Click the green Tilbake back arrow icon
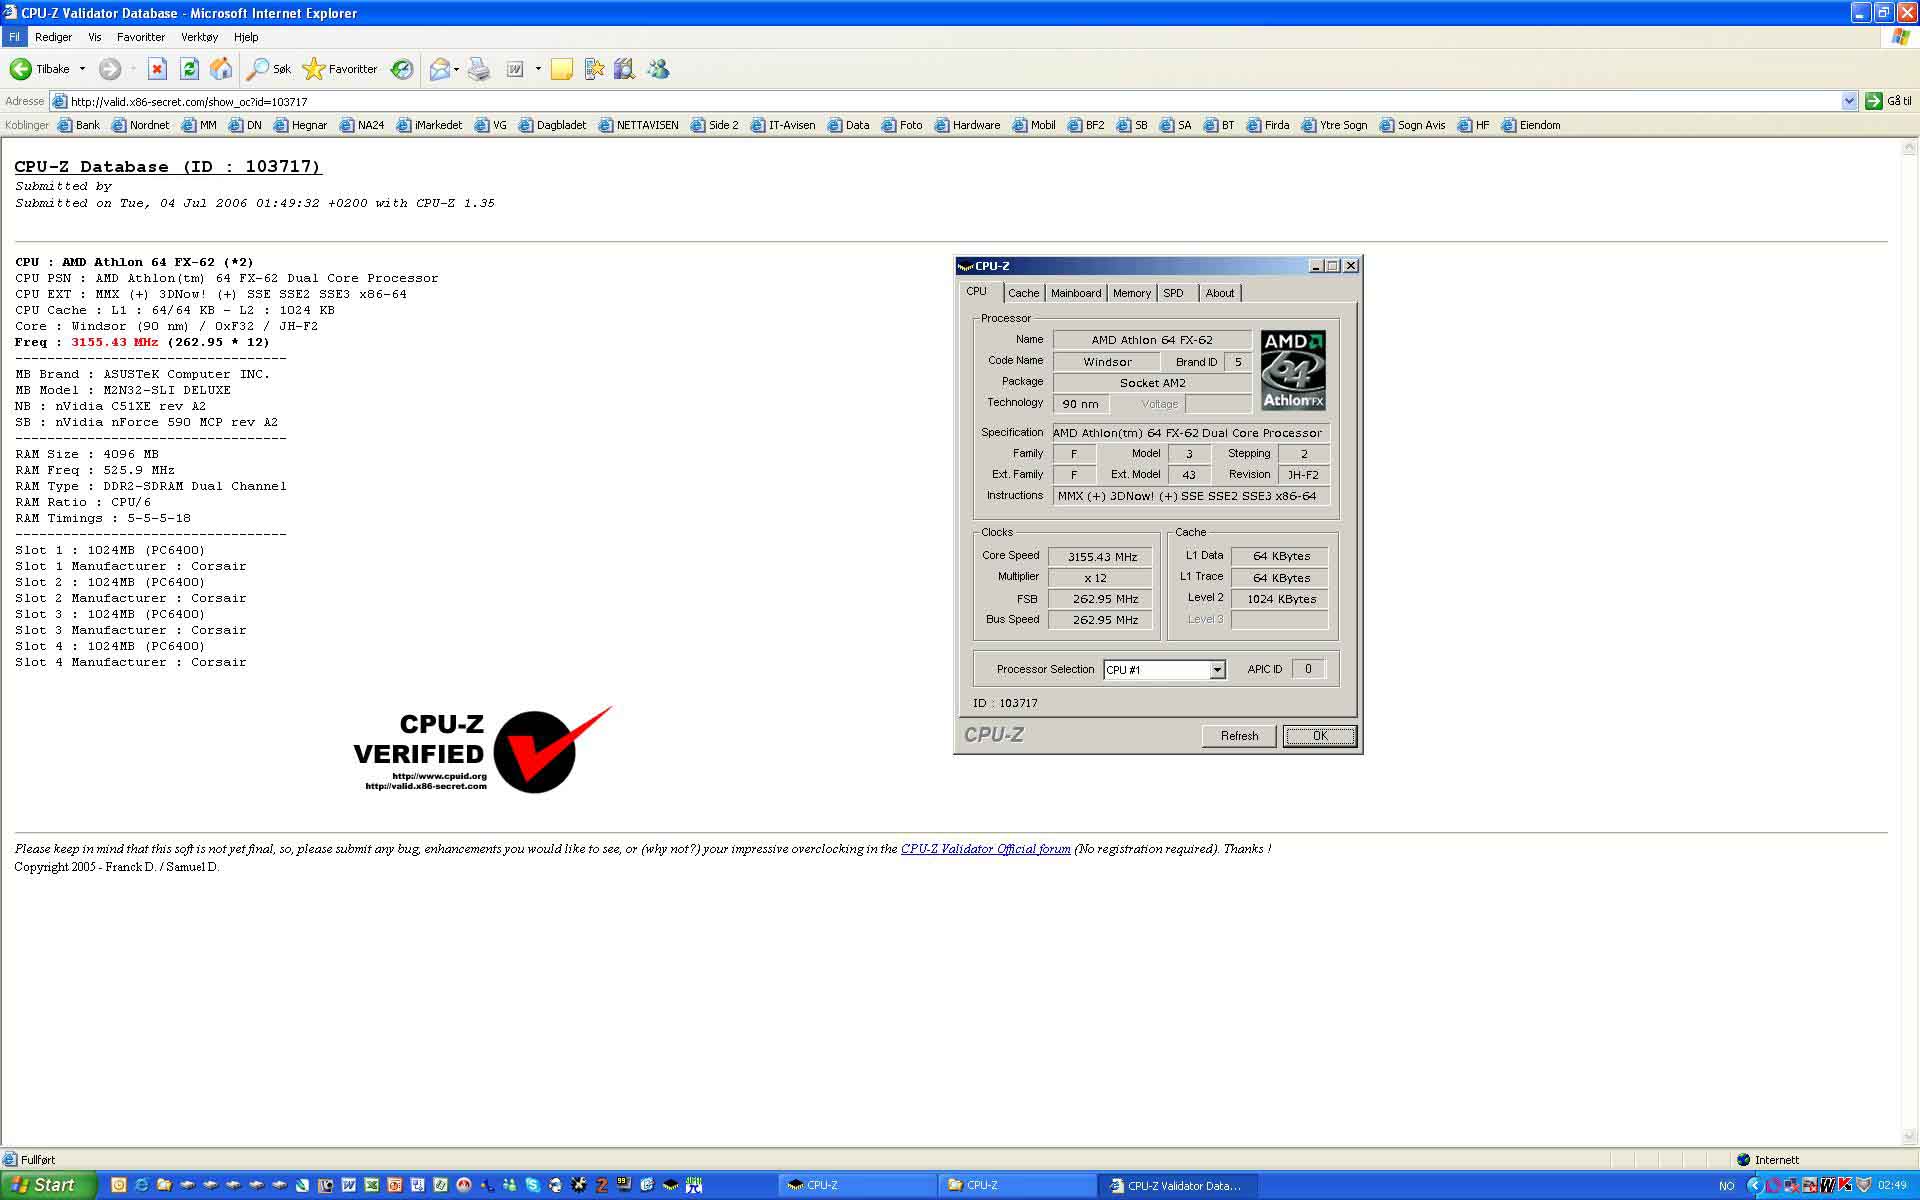Screen dimensions: 1920x1200 point(20,69)
